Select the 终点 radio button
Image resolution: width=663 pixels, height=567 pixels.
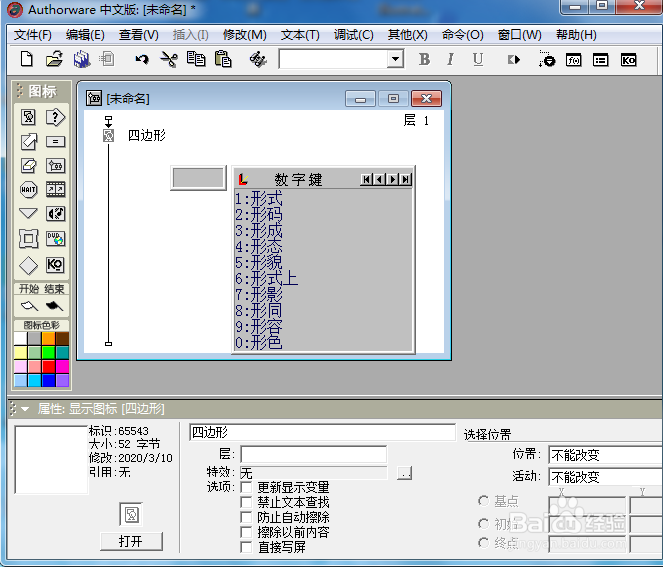click(483, 542)
